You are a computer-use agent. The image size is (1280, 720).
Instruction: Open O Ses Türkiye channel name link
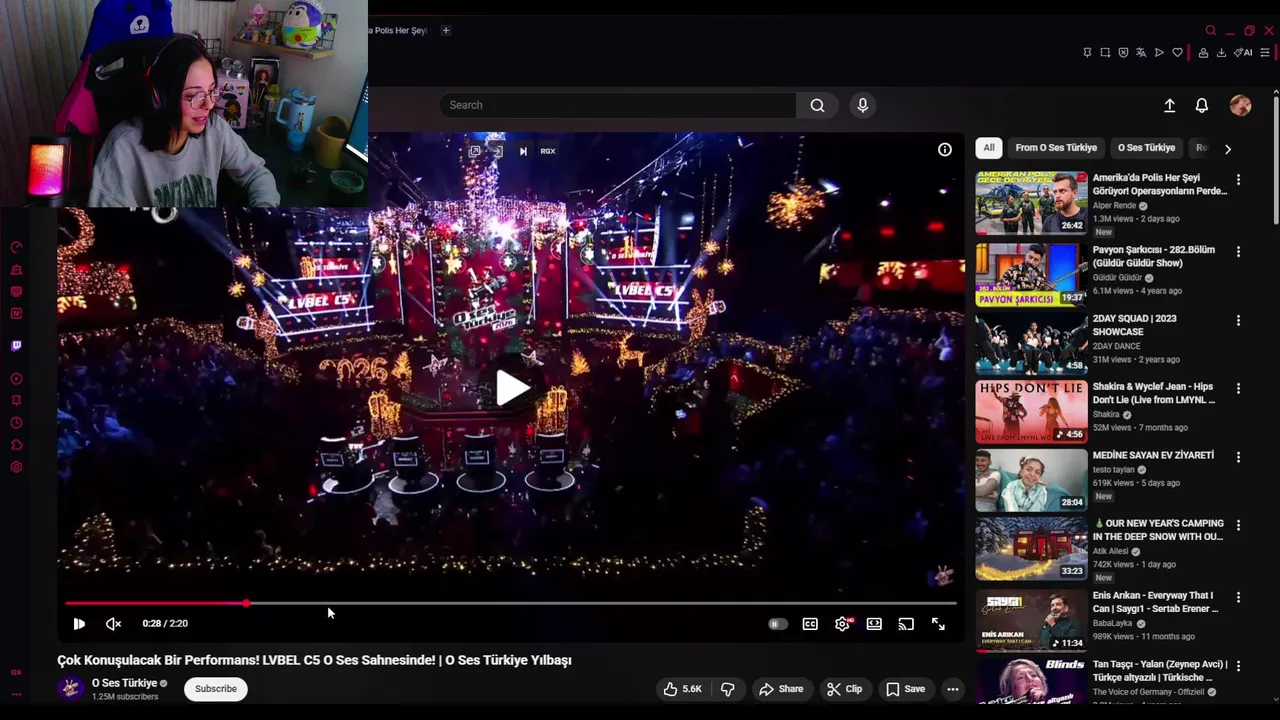tap(124, 683)
